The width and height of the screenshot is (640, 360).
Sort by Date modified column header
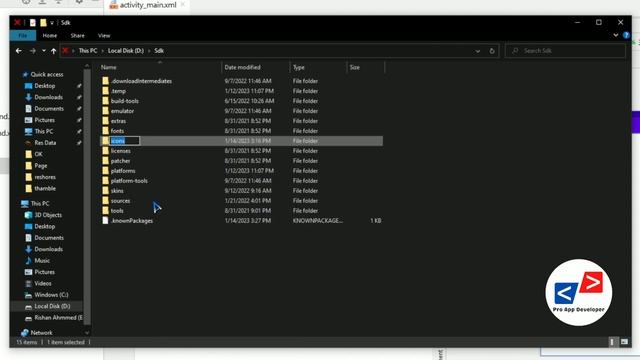point(242,67)
